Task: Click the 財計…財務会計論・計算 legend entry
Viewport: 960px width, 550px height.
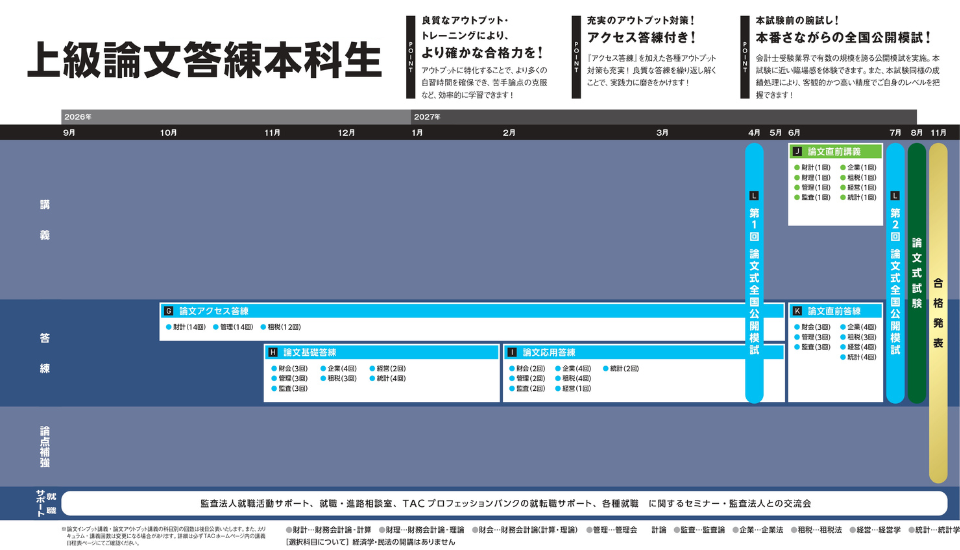Action: pyautogui.click(x=329, y=530)
